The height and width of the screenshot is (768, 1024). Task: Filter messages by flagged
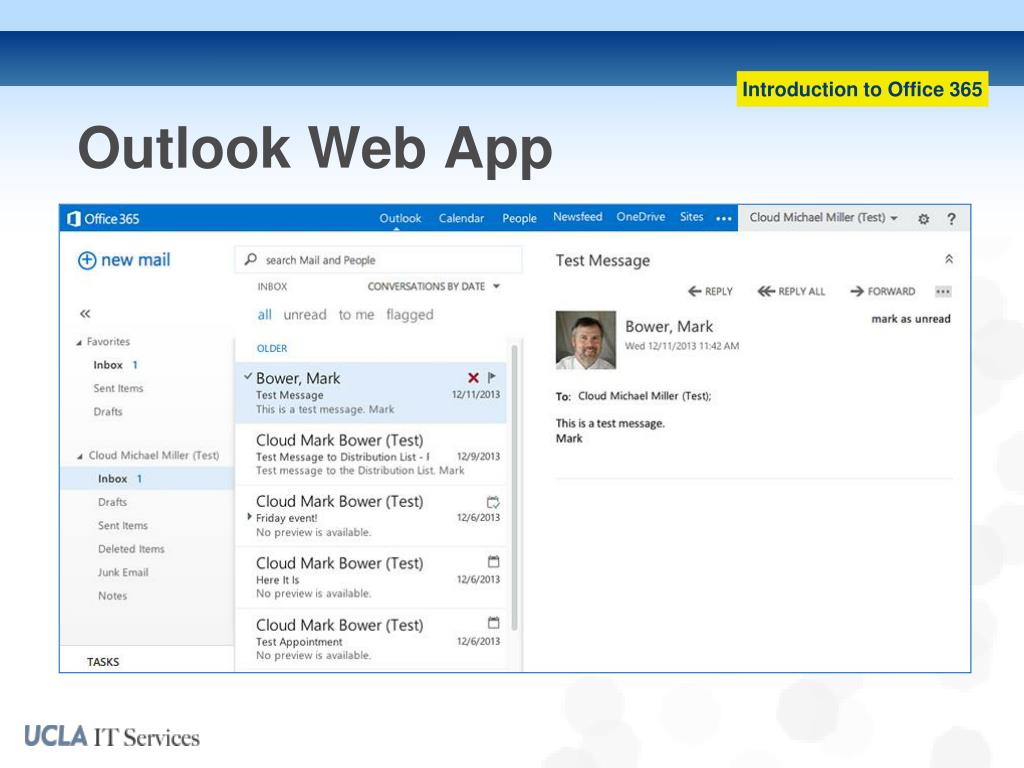tap(409, 315)
